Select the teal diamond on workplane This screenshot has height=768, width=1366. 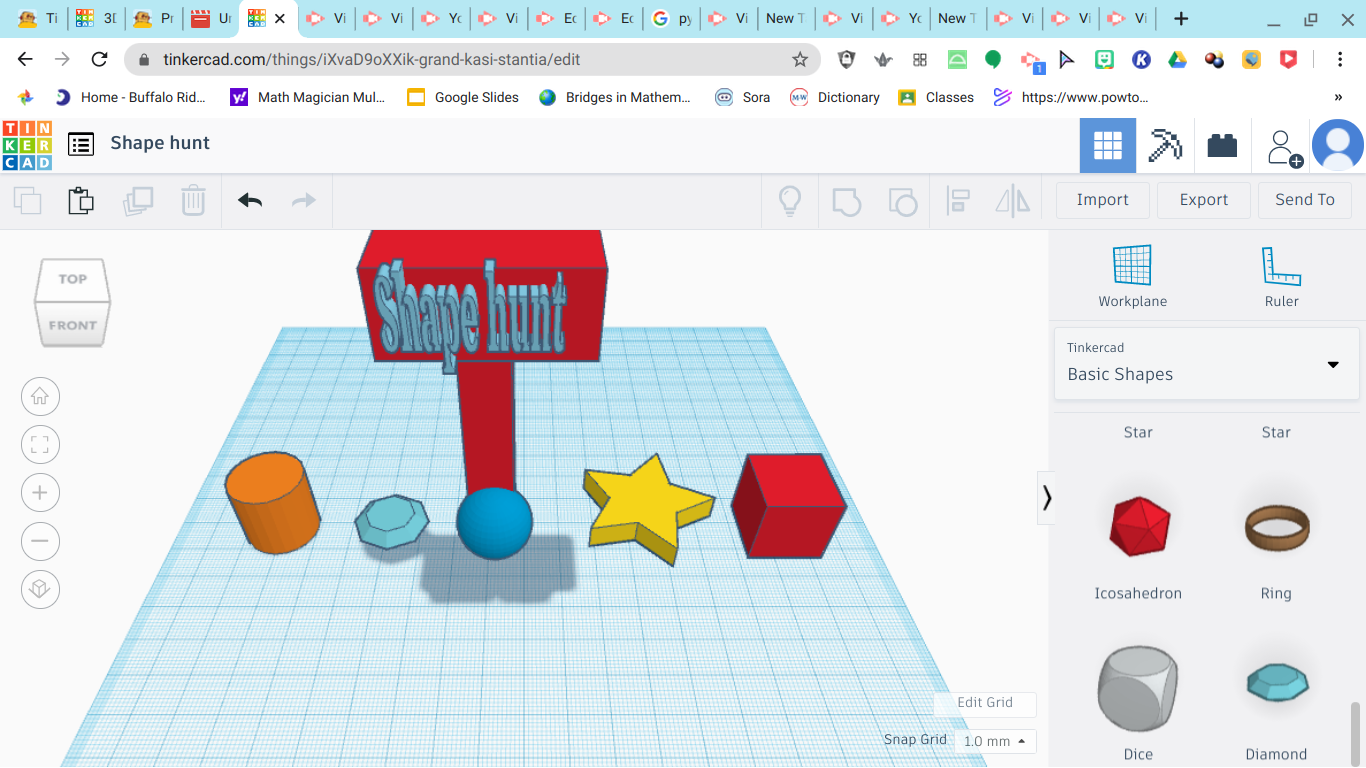pyautogui.click(x=392, y=521)
